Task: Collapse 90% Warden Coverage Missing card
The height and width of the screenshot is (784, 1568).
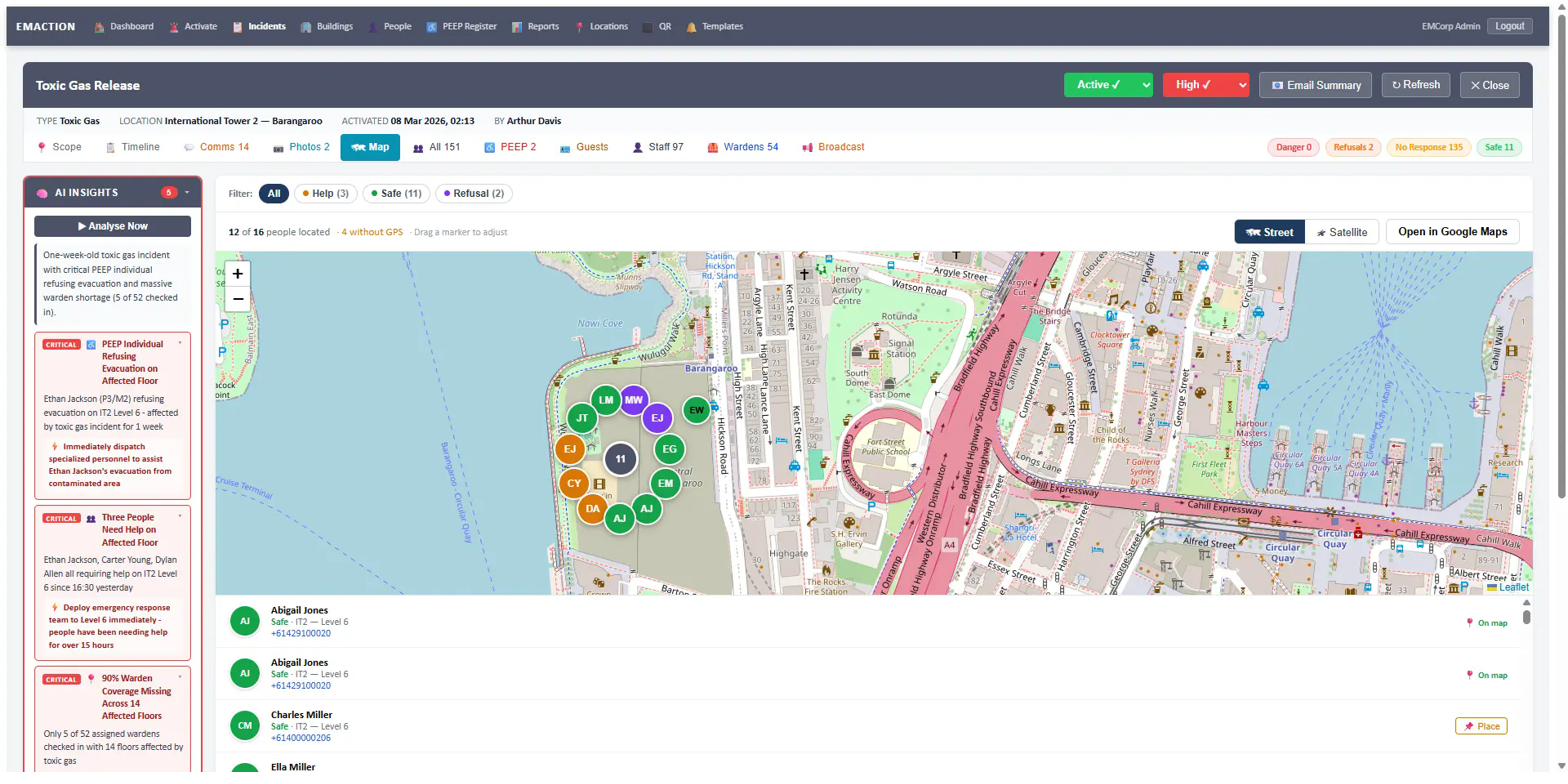Action: tap(180, 679)
